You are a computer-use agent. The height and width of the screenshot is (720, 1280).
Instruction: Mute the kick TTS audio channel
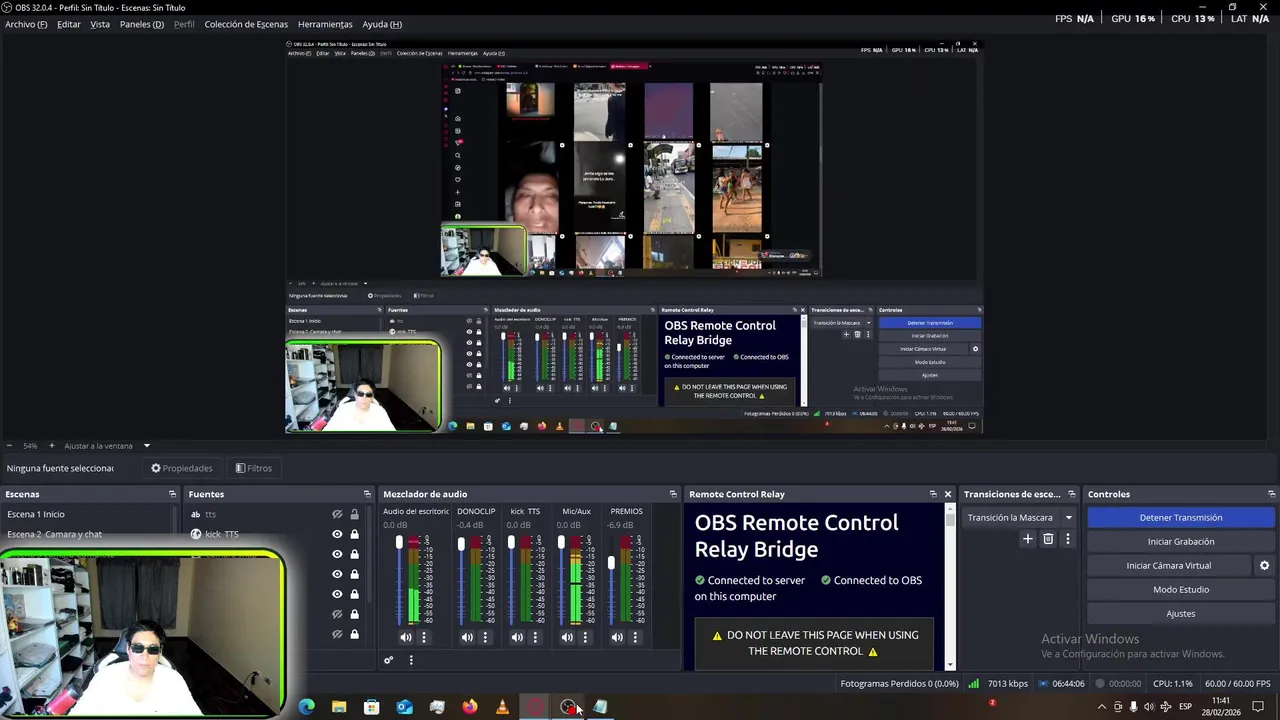[517, 637]
